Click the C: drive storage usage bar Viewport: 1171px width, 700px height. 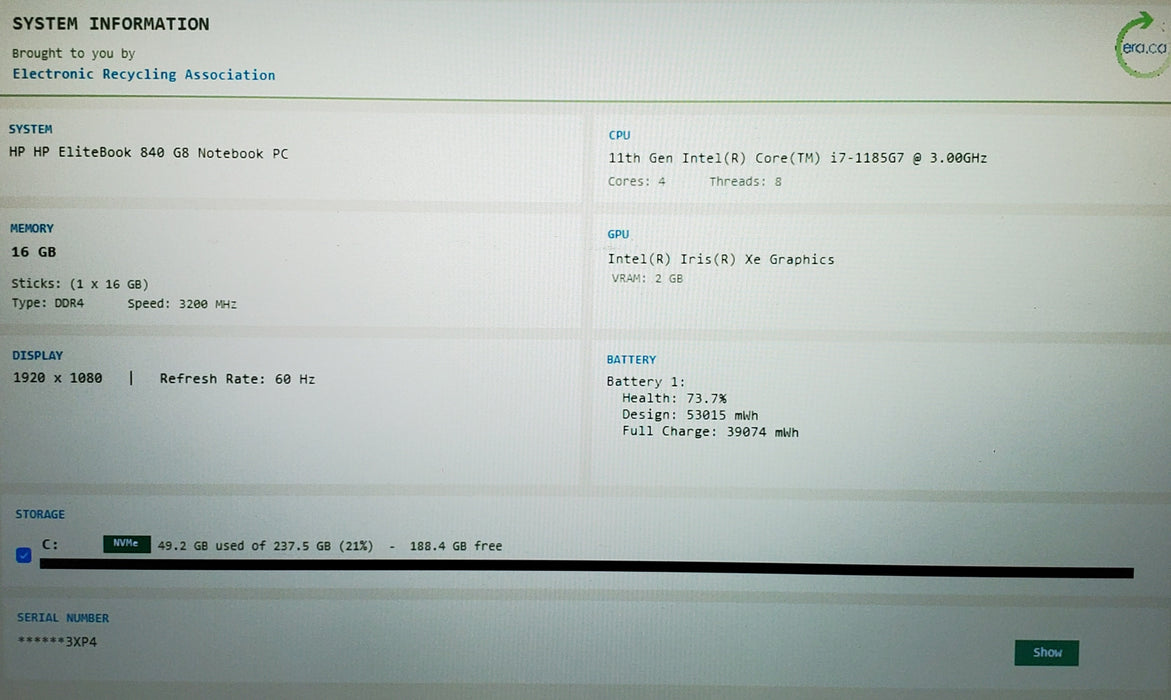[586, 568]
